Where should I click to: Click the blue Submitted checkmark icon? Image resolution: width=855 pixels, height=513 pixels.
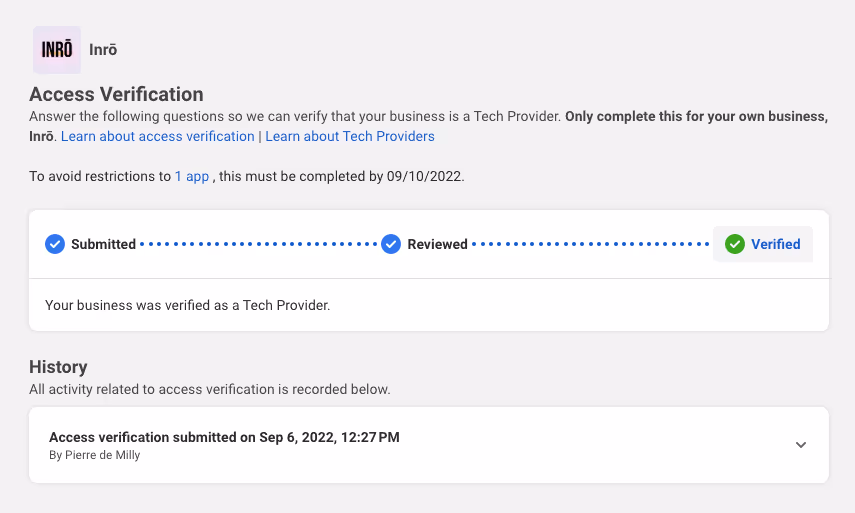tap(55, 244)
